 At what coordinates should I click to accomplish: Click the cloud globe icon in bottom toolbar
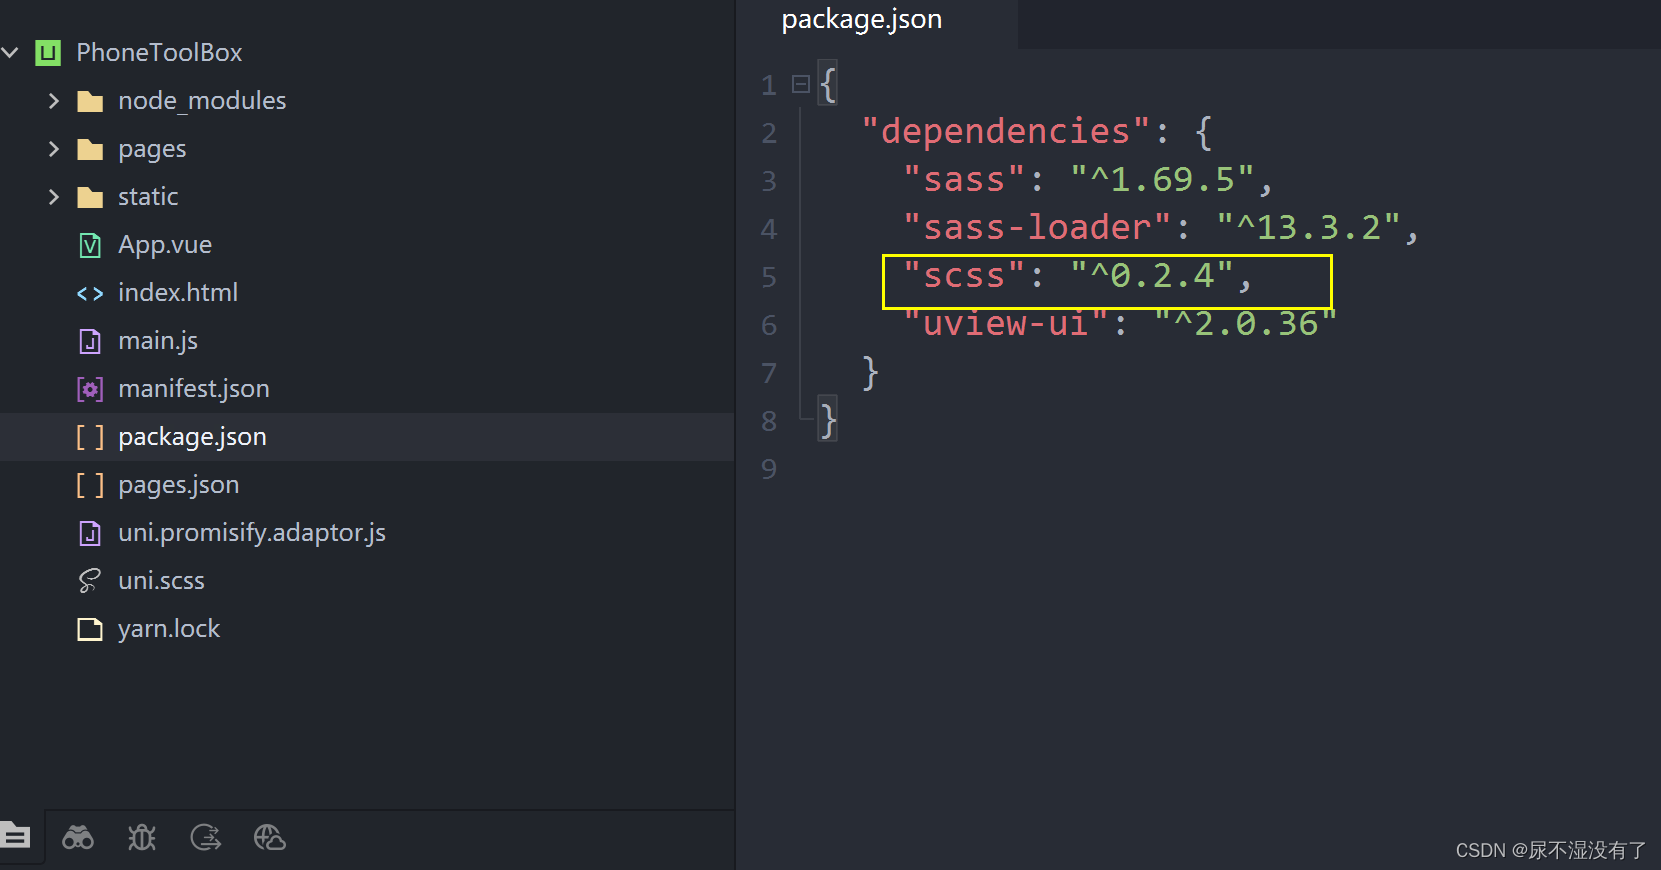(x=269, y=837)
